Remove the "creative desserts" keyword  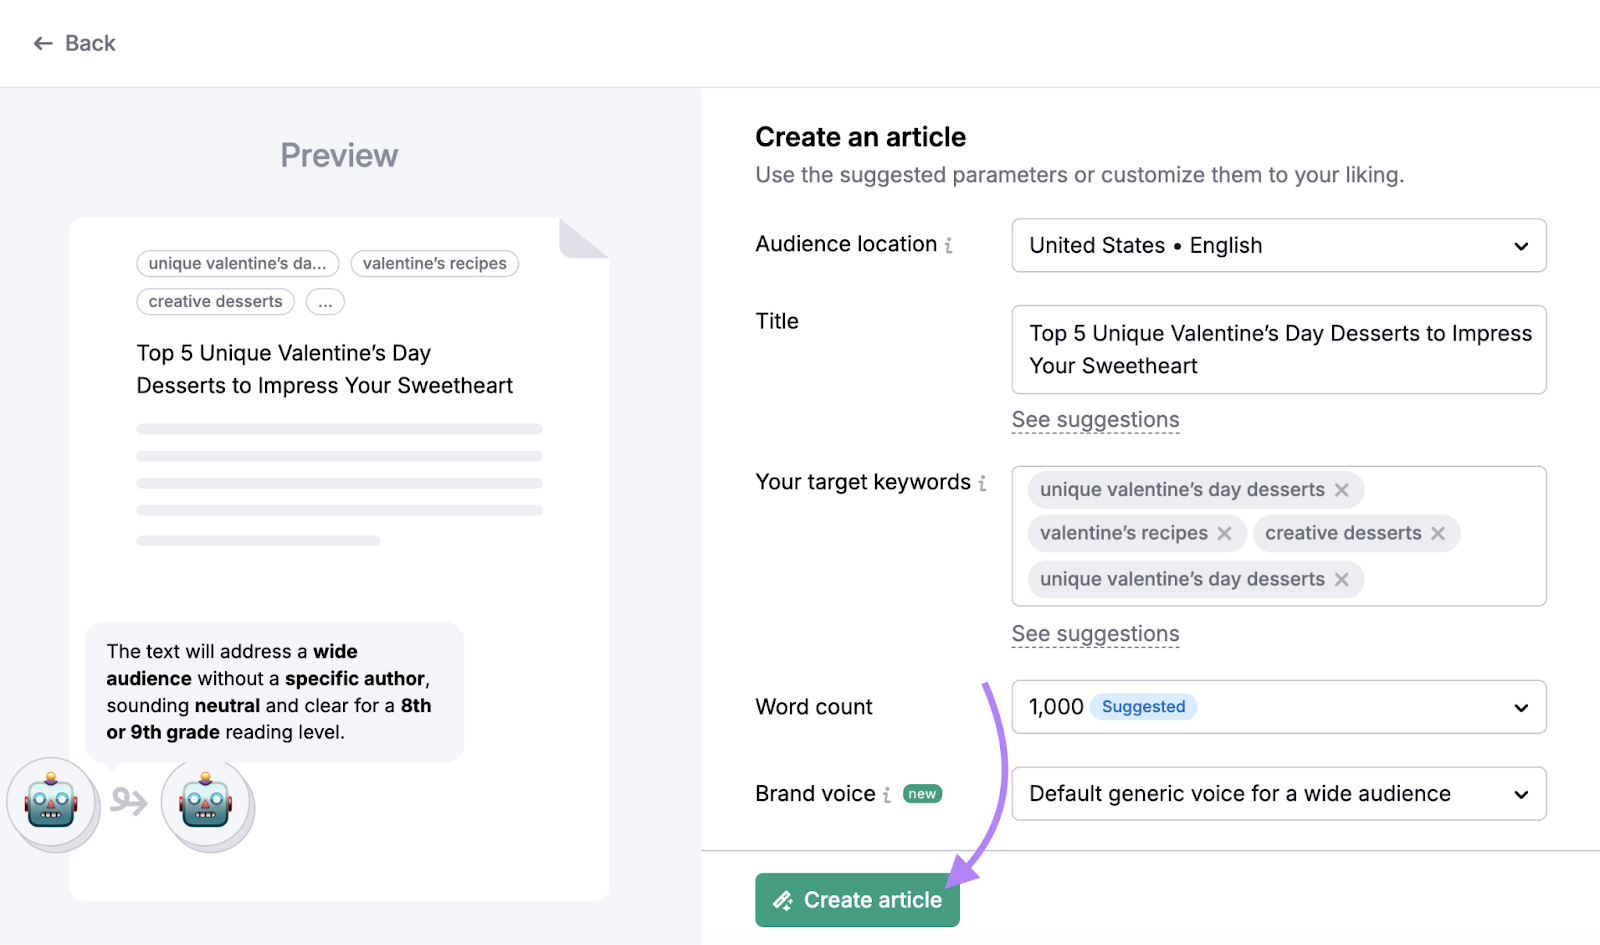[1439, 533]
